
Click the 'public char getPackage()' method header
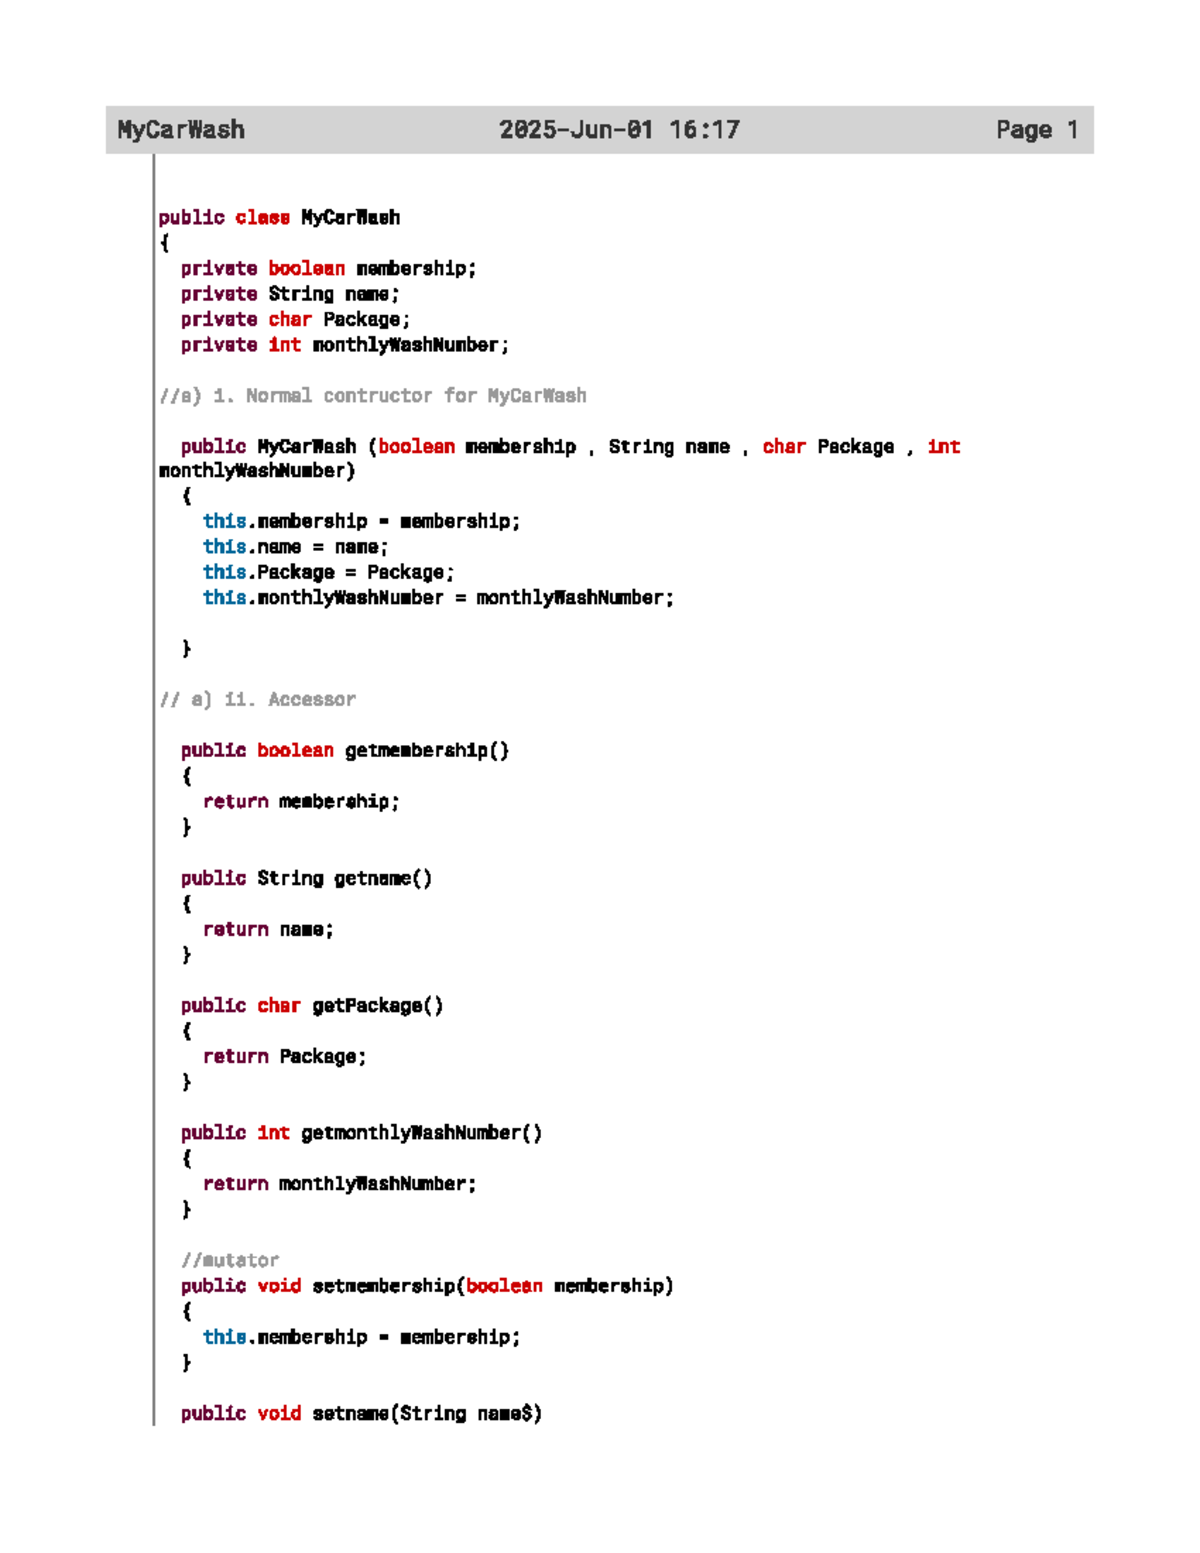312,1006
